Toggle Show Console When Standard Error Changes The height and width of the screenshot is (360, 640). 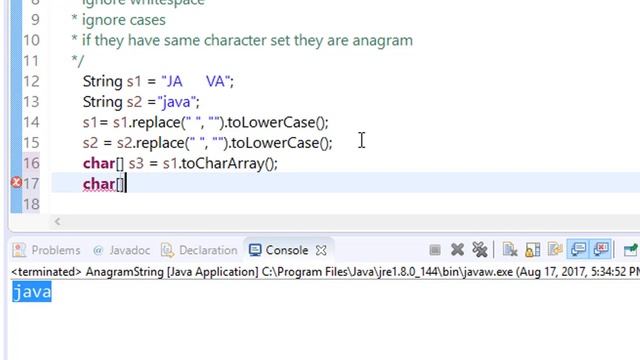tap(601, 249)
